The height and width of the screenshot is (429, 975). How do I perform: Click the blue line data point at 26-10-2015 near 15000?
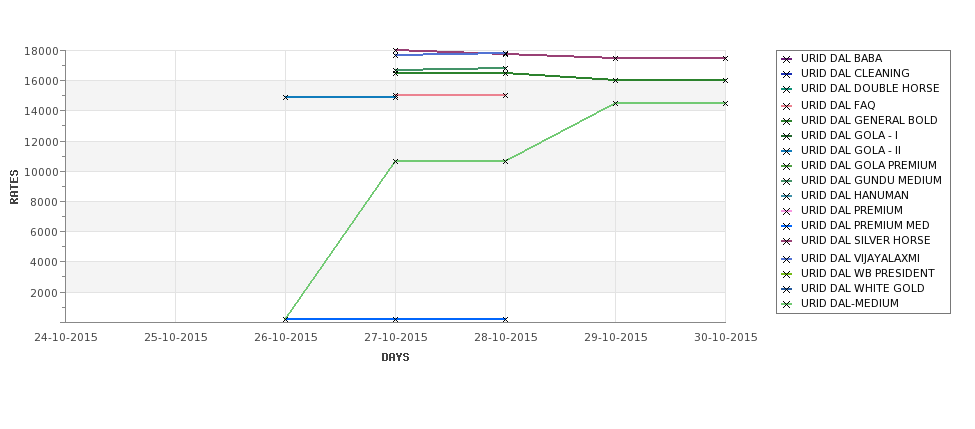(285, 97)
